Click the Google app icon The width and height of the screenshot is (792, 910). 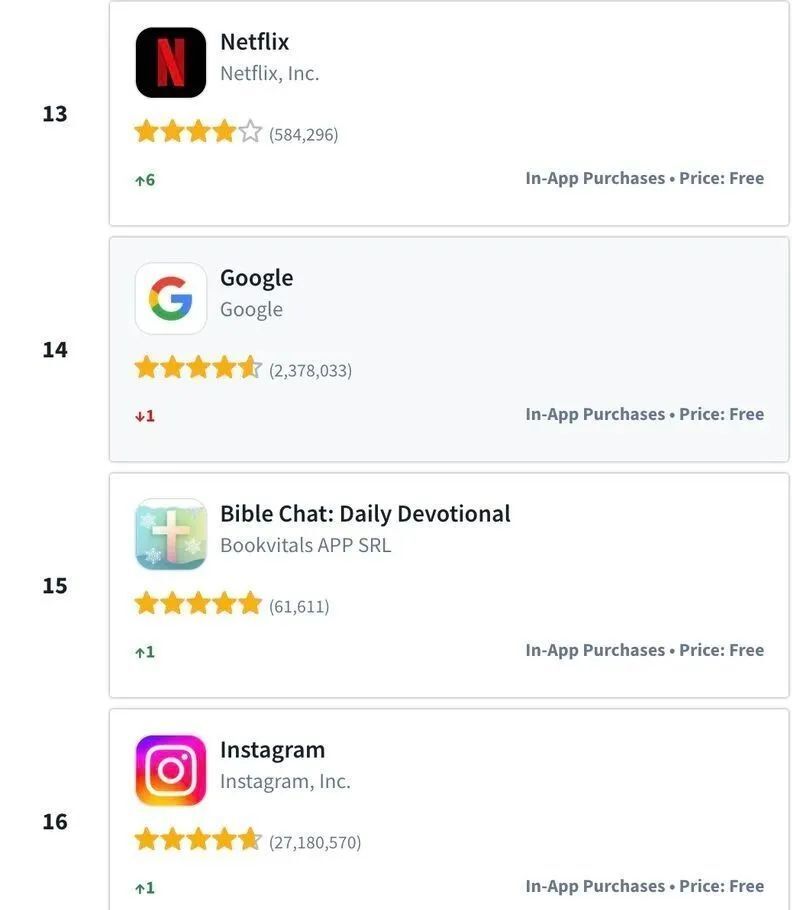pyautogui.click(x=171, y=299)
